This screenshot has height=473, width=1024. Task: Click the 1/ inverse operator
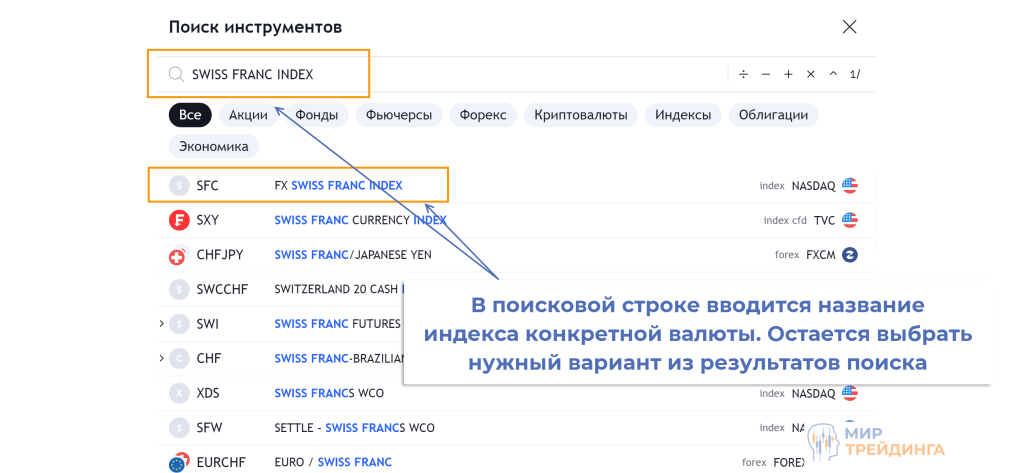tap(855, 74)
